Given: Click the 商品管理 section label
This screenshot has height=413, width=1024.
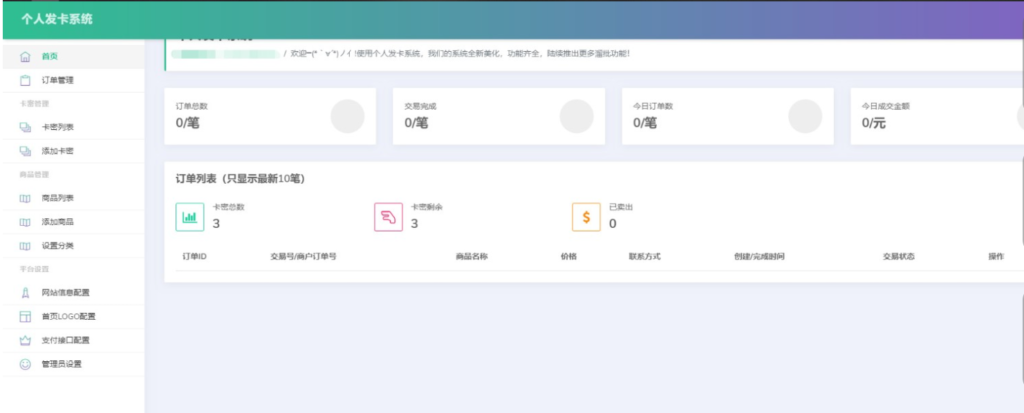Looking at the screenshot, I should pyautogui.click(x=34, y=174).
